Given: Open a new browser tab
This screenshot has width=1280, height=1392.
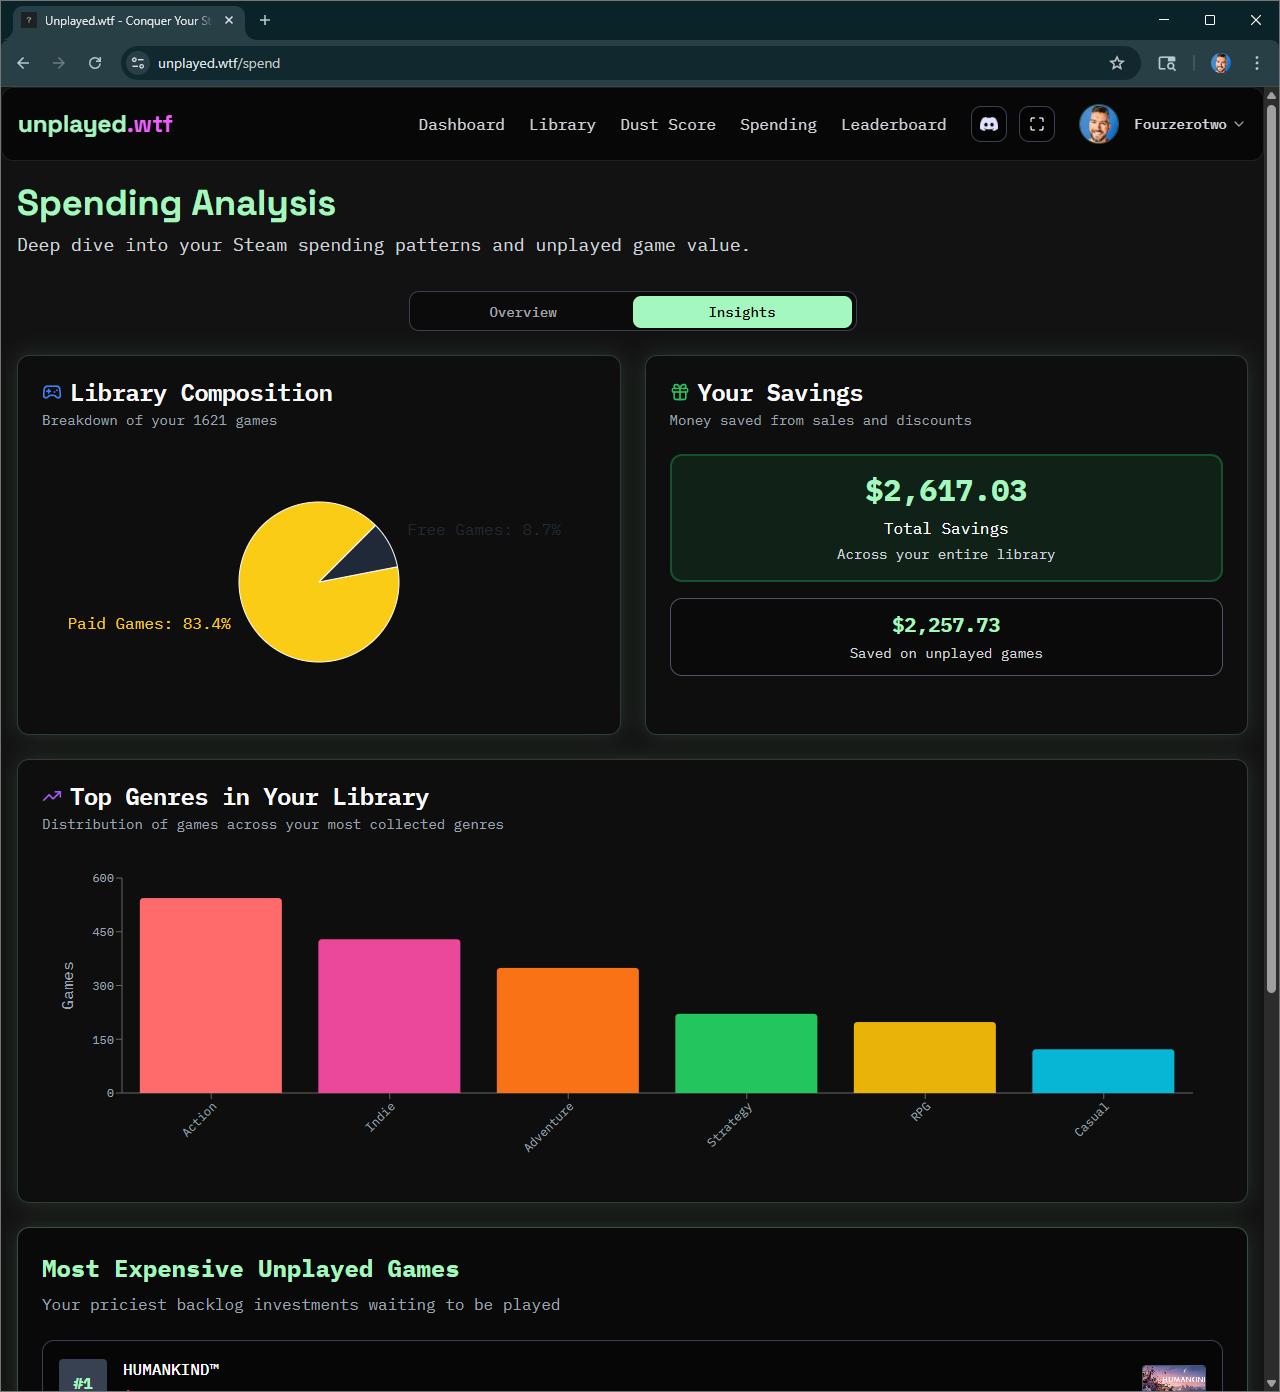Looking at the screenshot, I should tap(265, 20).
